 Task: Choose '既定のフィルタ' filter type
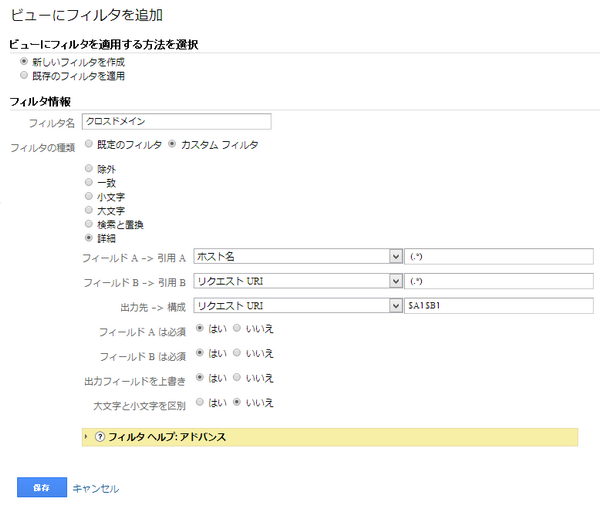click(89, 144)
